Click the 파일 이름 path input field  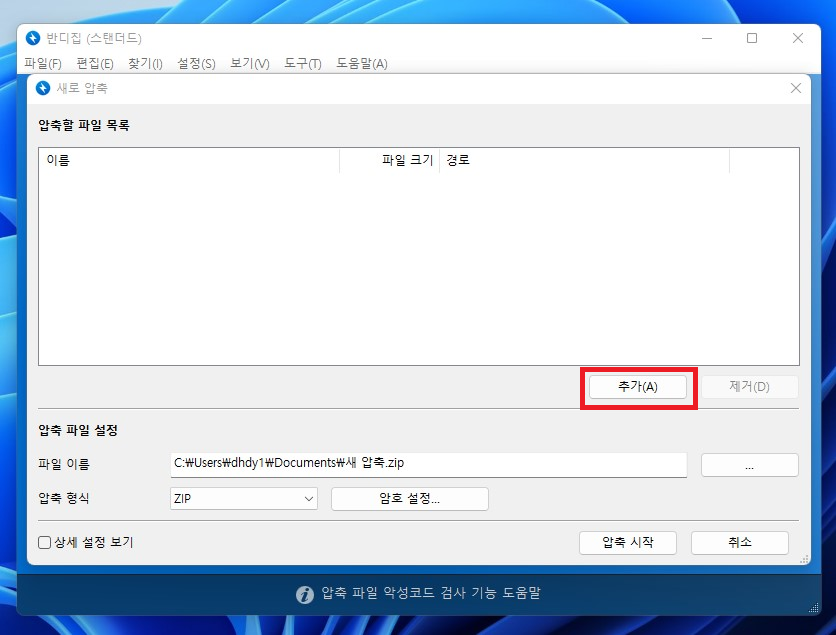[429, 464]
